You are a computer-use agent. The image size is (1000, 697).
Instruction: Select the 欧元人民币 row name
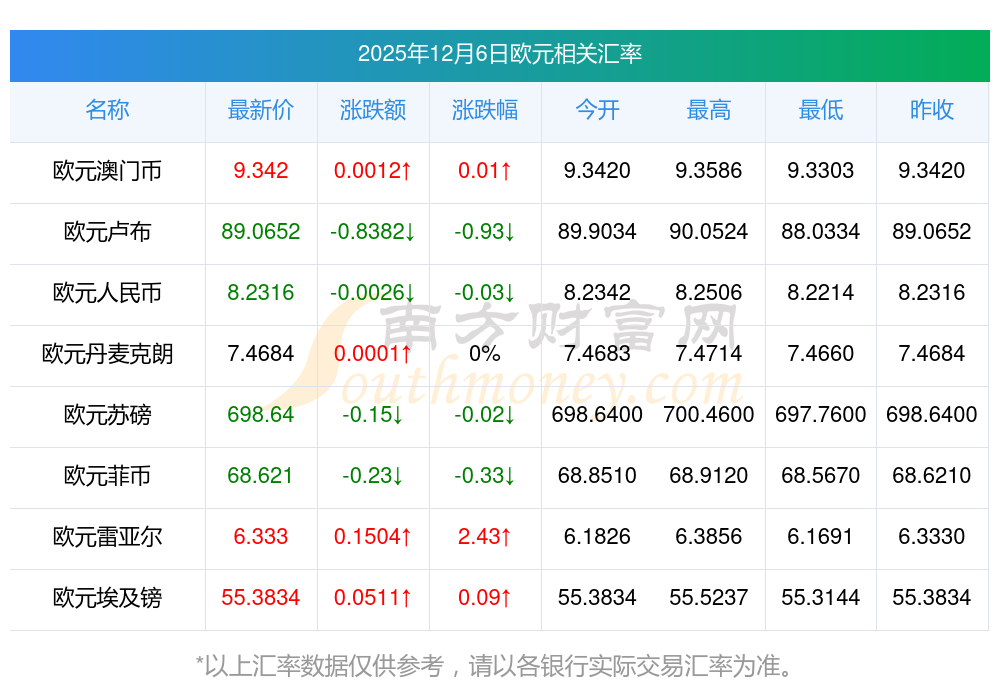(x=107, y=293)
